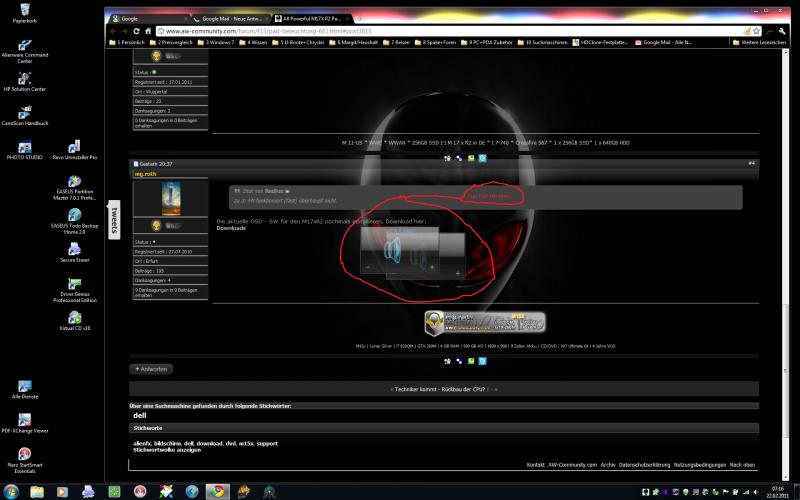Screen dimensions: 800x500
Task: Open the media player taskbar icon
Action: pos(62,491)
